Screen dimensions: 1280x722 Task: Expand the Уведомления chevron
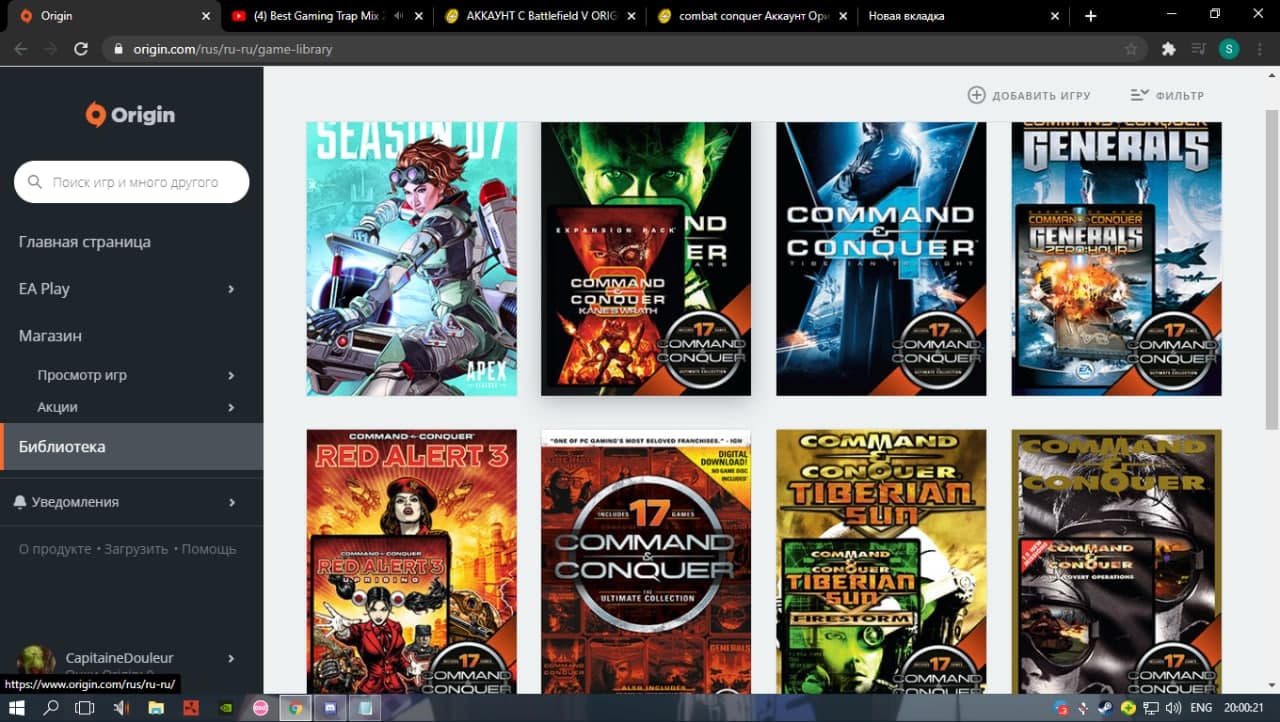[231, 502]
